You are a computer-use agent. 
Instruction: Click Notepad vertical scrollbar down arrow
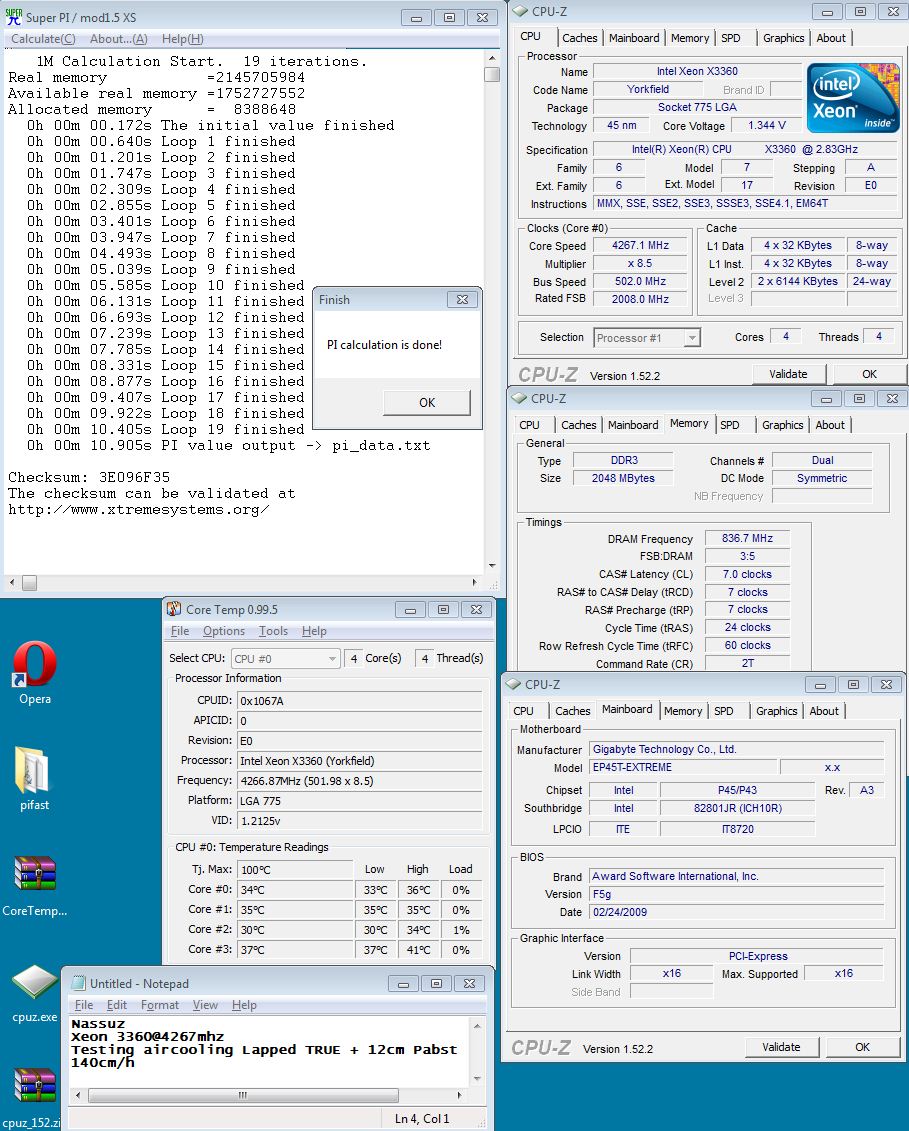click(477, 1078)
